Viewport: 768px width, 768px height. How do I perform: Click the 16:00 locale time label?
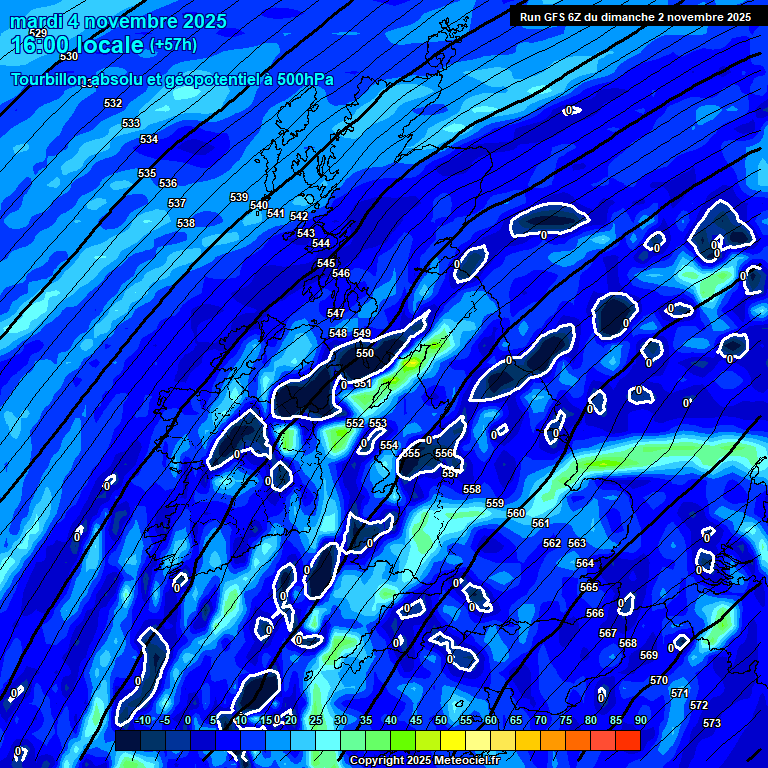tap(77, 45)
